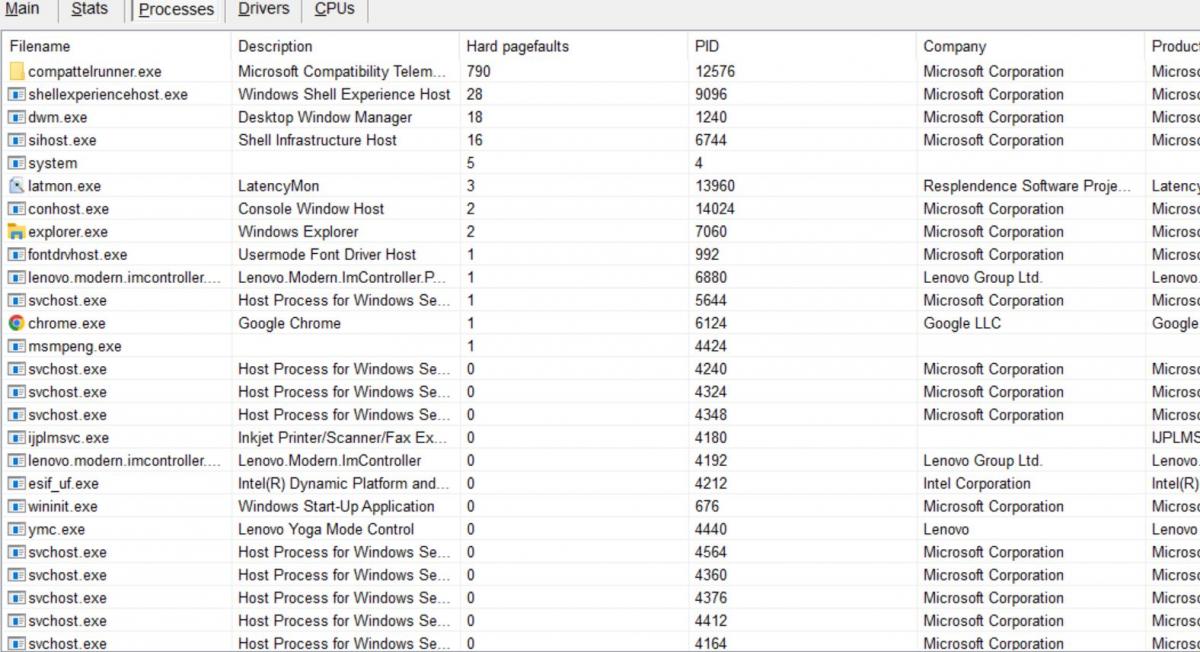This screenshot has height=652, width=1200.
Task: Select 'Lenovo' company in ymc.exe row
Action: 946,530
